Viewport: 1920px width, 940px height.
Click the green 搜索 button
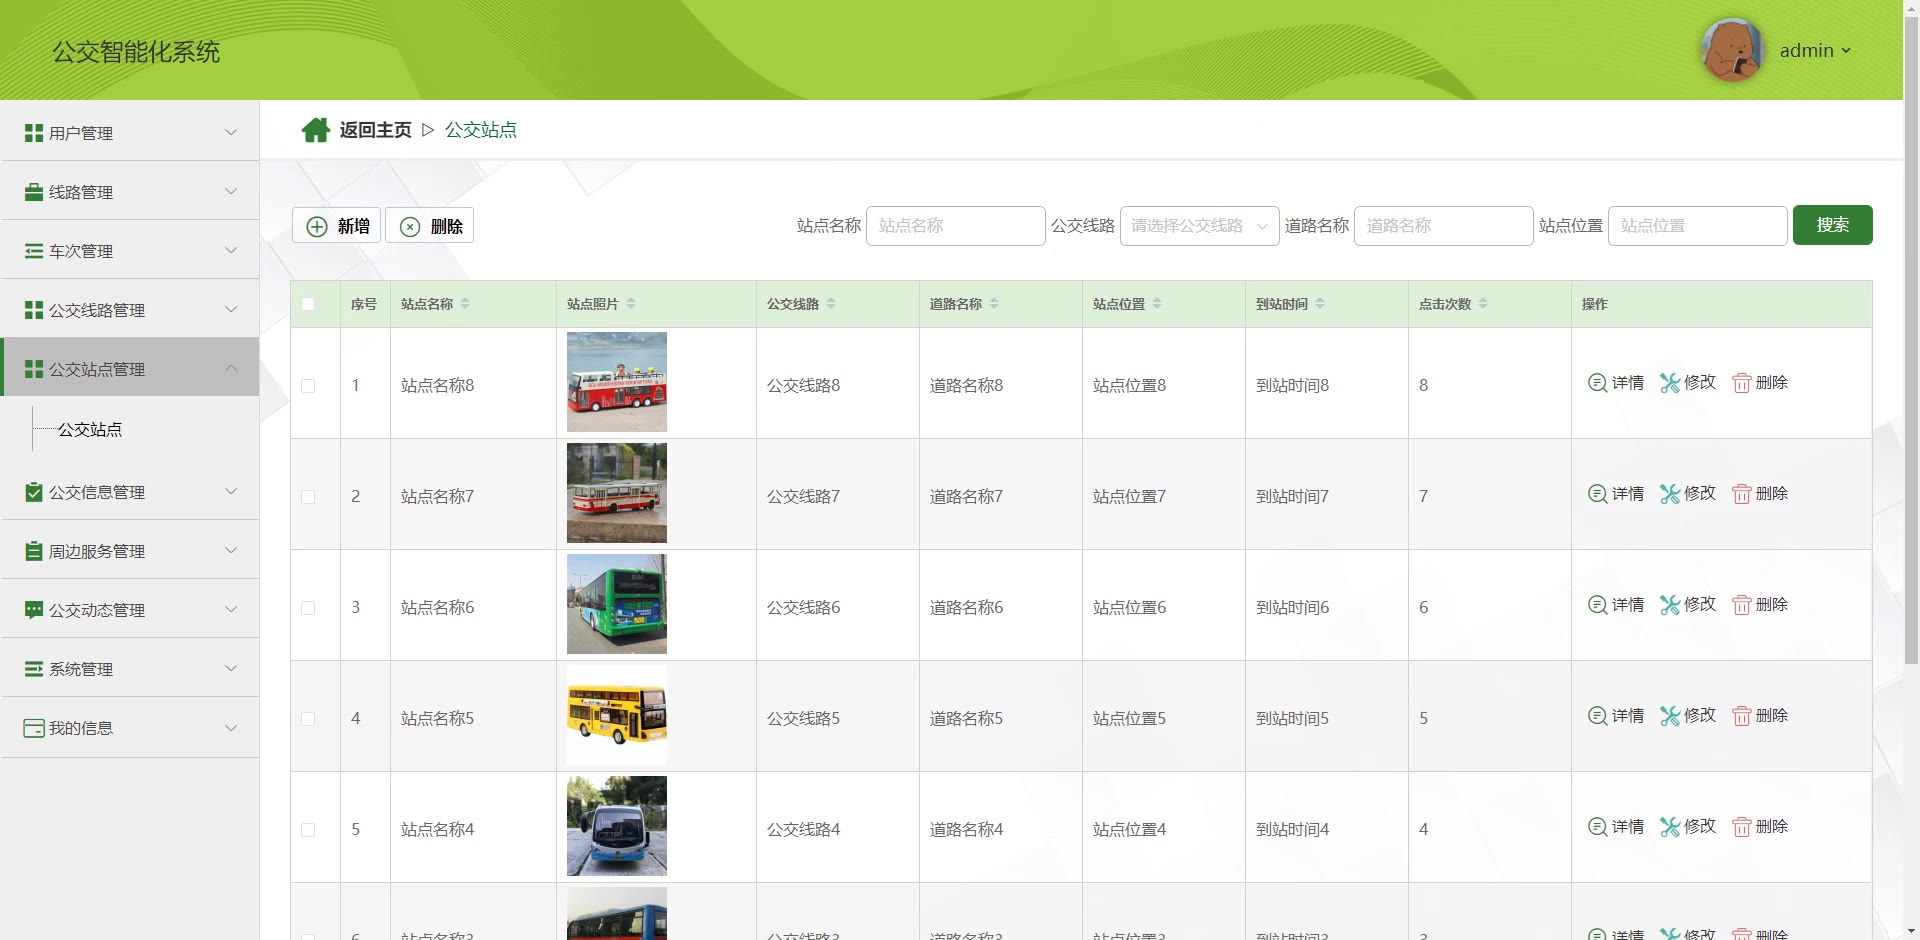point(1832,225)
